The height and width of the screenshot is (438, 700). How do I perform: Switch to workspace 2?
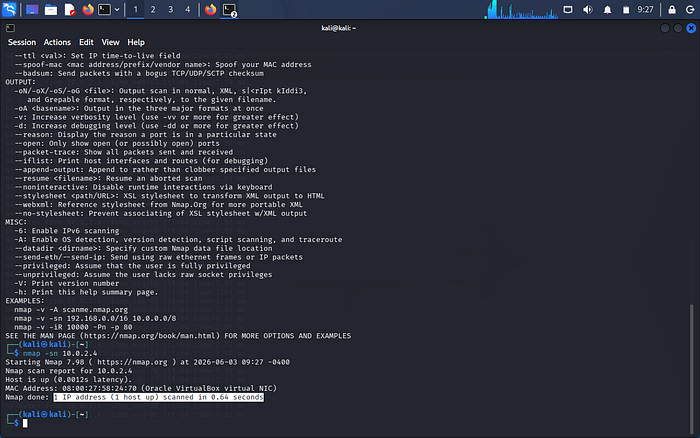coord(153,9)
